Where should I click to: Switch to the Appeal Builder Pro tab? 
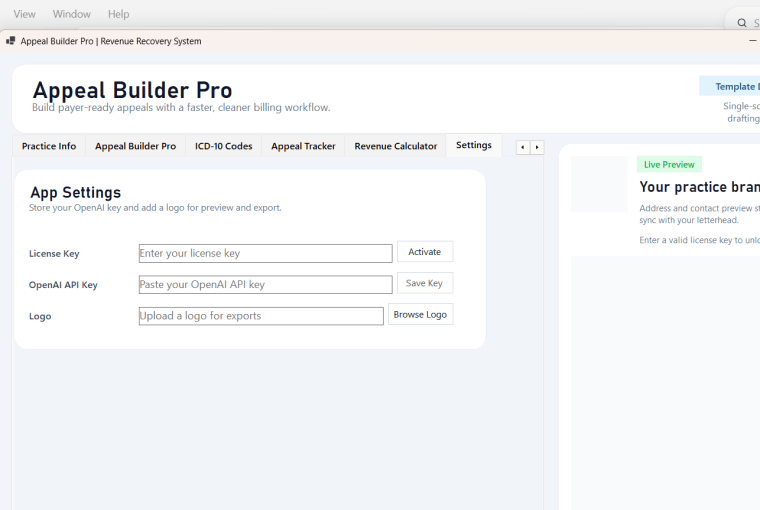pyautogui.click(x=135, y=146)
